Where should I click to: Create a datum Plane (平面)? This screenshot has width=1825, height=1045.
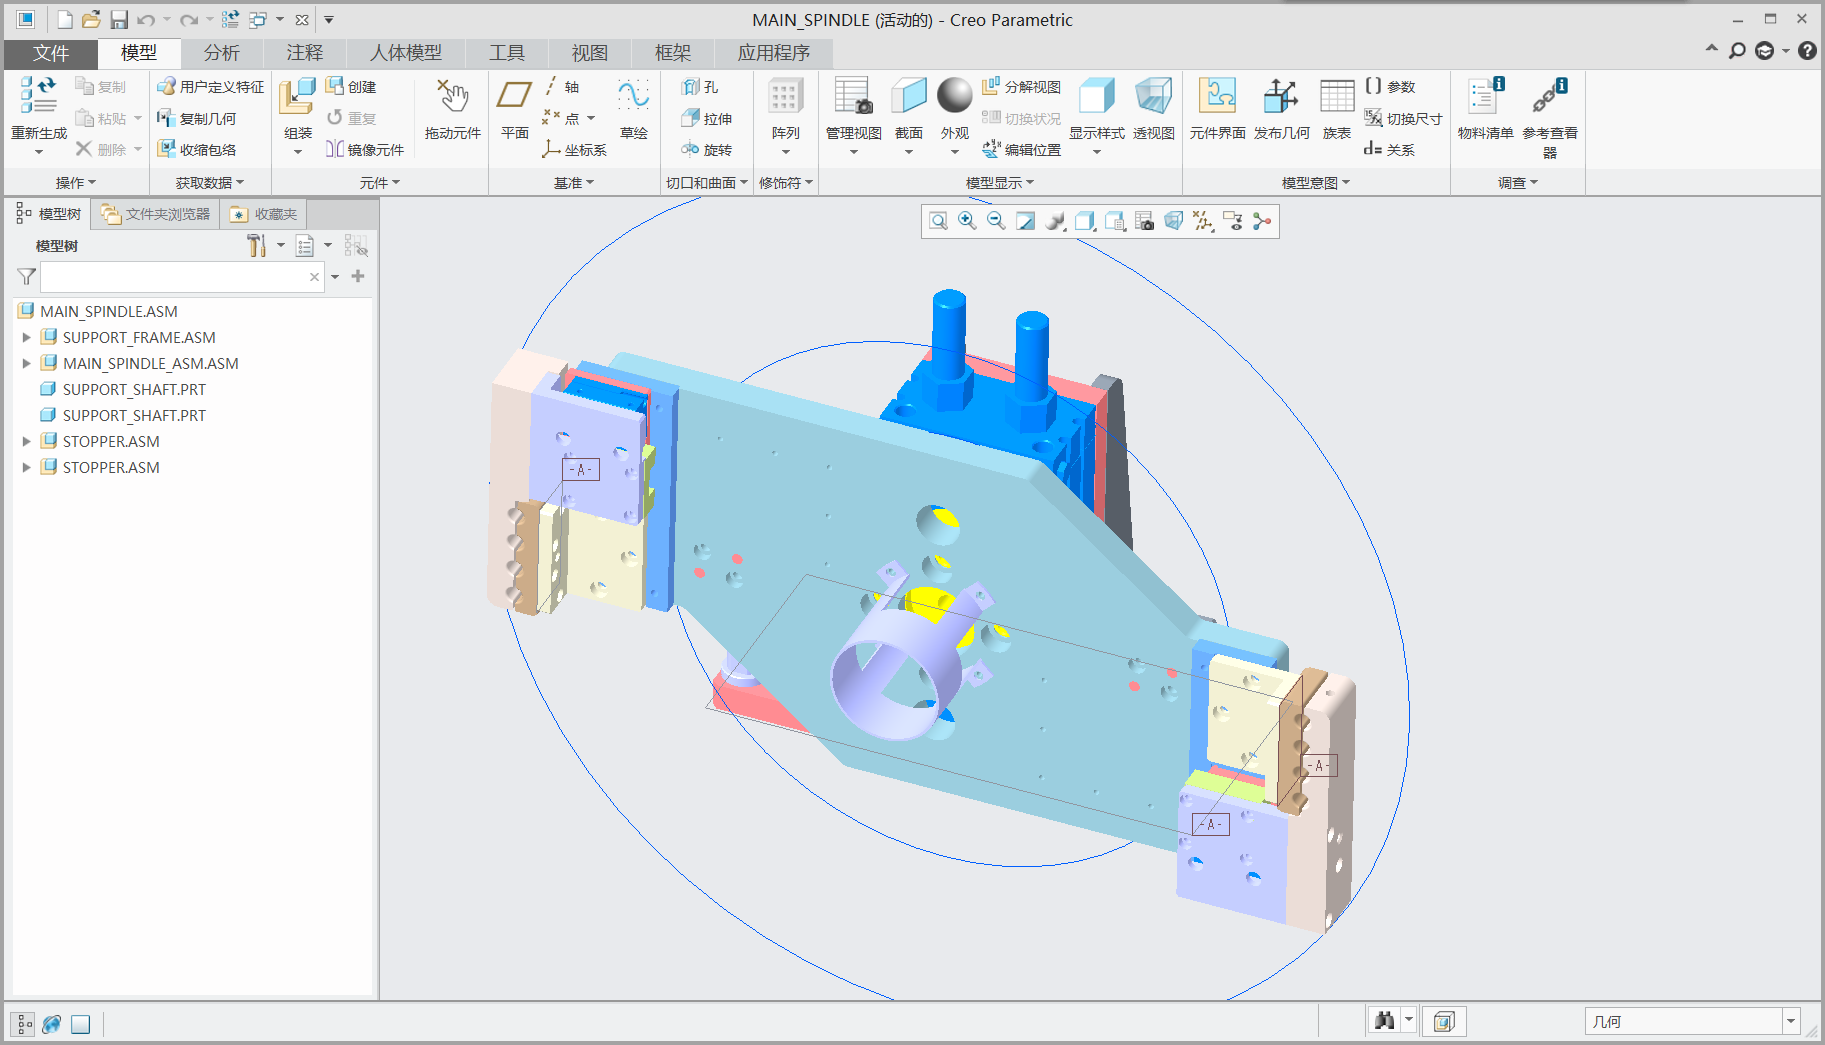(514, 96)
